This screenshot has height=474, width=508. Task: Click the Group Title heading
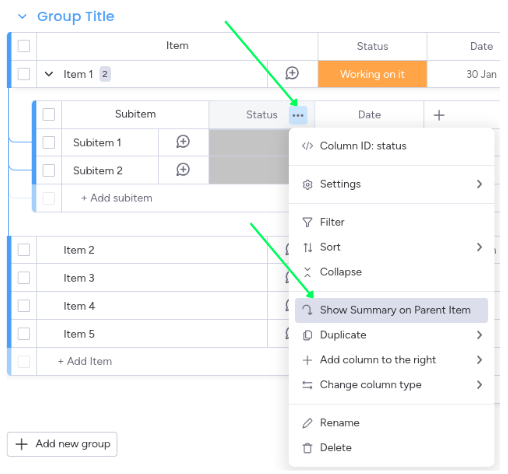(76, 16)
